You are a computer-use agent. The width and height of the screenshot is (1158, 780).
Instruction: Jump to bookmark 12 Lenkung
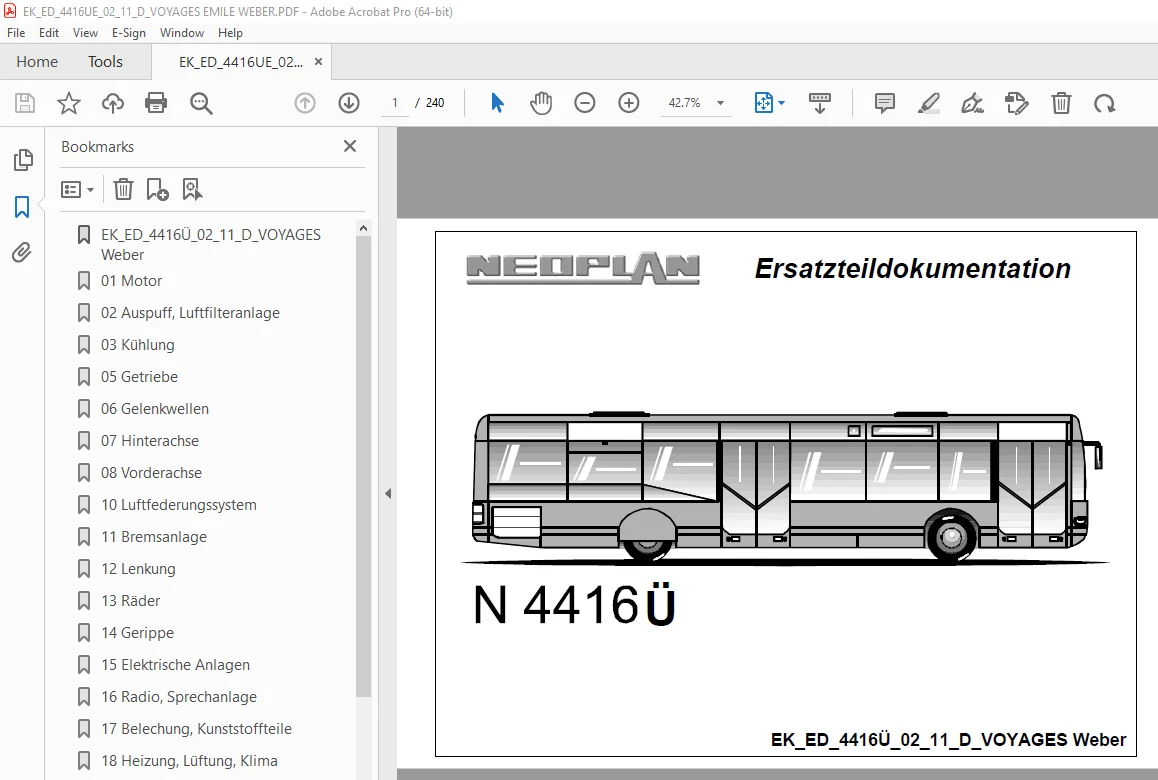point(138,569)
